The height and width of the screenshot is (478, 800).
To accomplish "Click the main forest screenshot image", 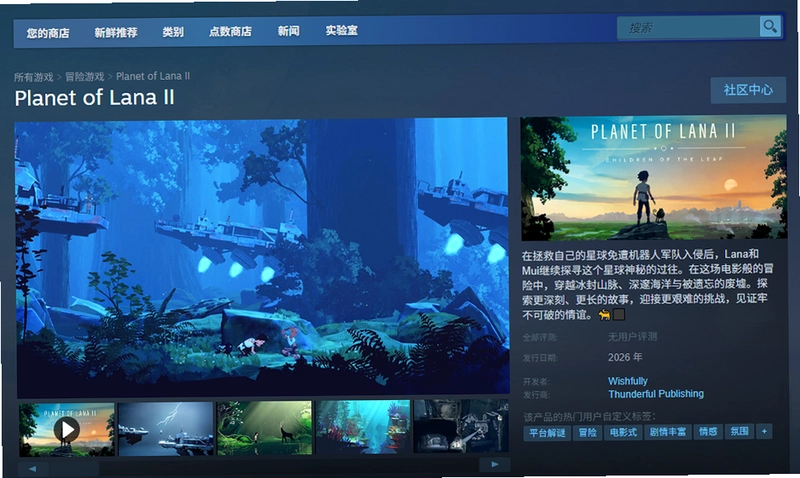I will point(262,258).
